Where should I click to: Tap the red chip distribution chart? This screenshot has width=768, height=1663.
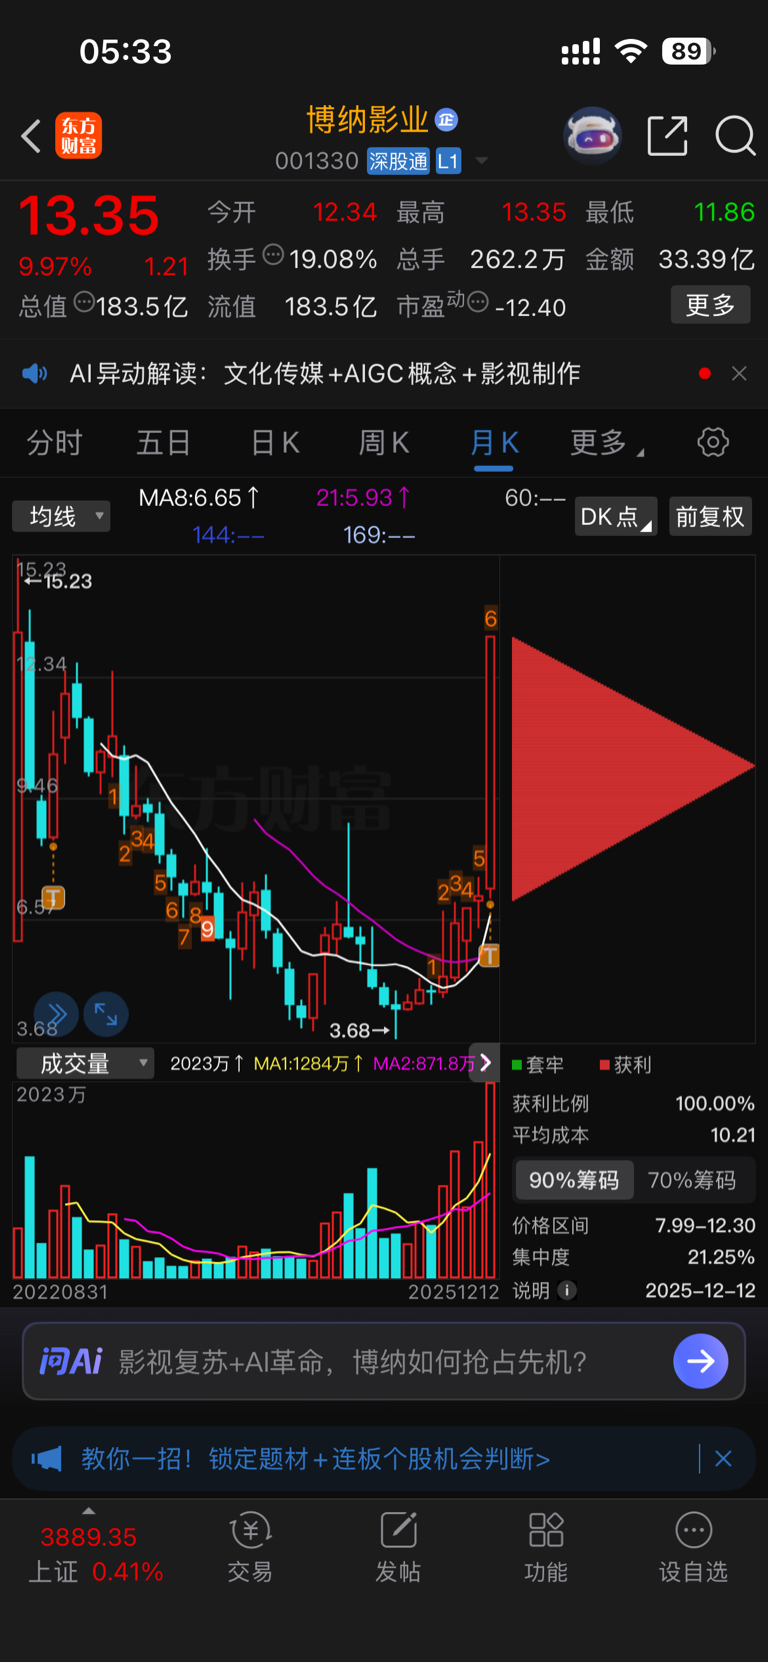(632, 767)
